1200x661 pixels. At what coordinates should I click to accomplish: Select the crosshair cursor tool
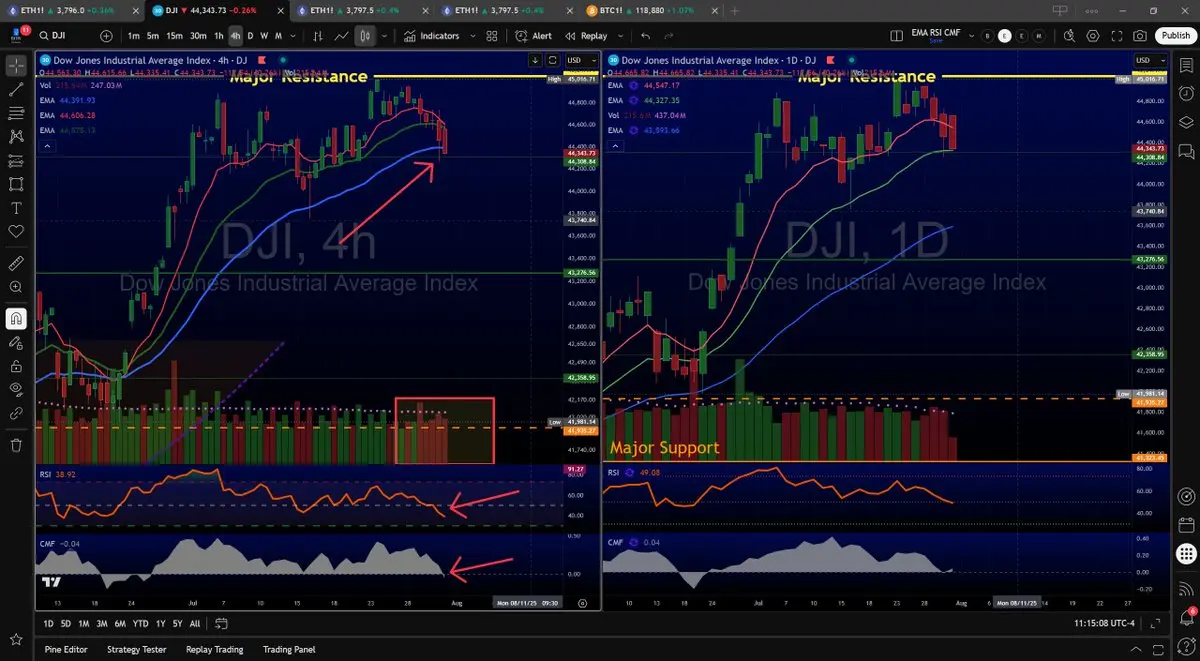pyautogui.click(x=16, y=66)
